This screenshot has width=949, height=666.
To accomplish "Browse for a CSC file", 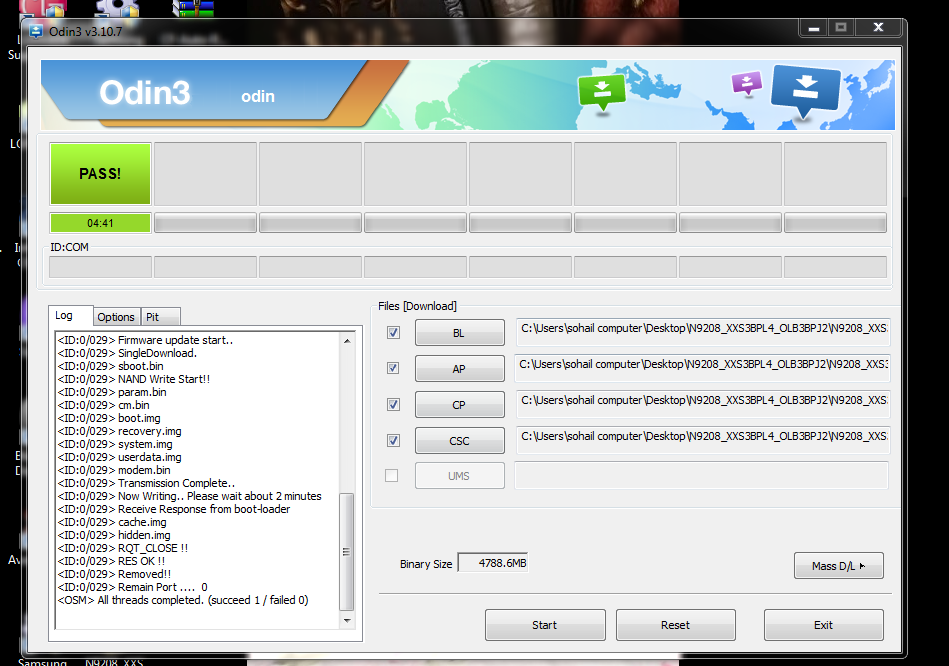I will pos(459,441).
